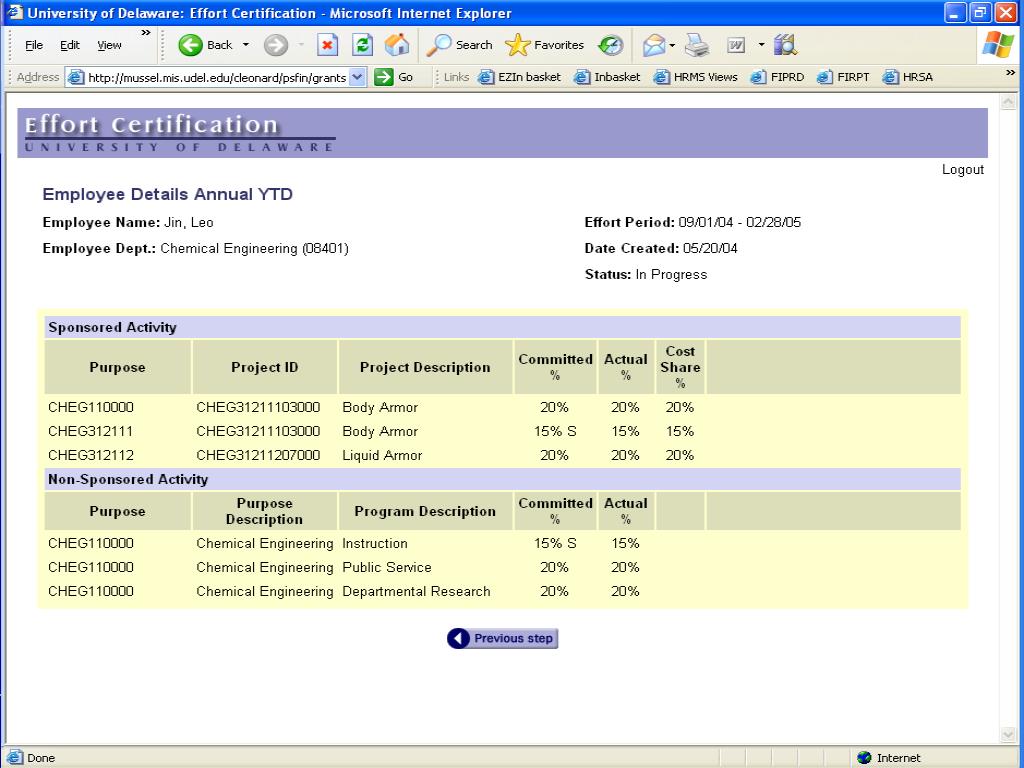Screen dimensions: 1024x768
Task: Open the Edit options dropdown arrow
Action: pos(761,45)
